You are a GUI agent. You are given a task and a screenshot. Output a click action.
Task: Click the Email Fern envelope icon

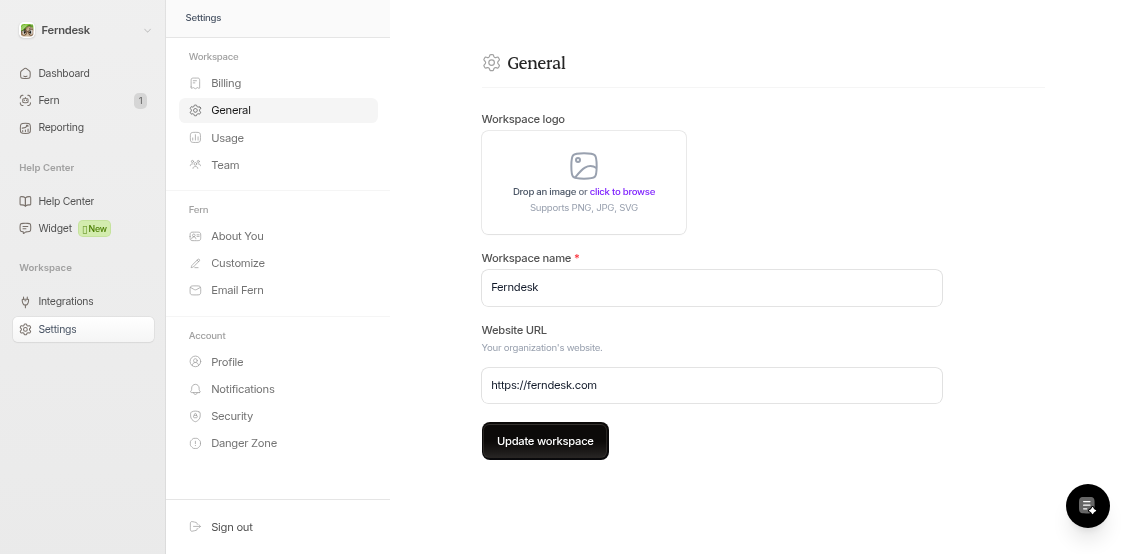pos(195,290)
